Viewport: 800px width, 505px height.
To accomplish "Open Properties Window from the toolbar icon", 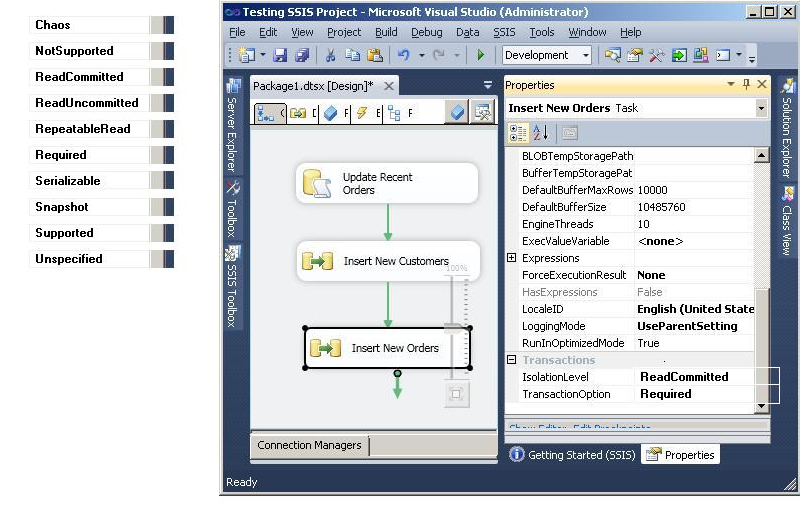I will click(635, 55).
